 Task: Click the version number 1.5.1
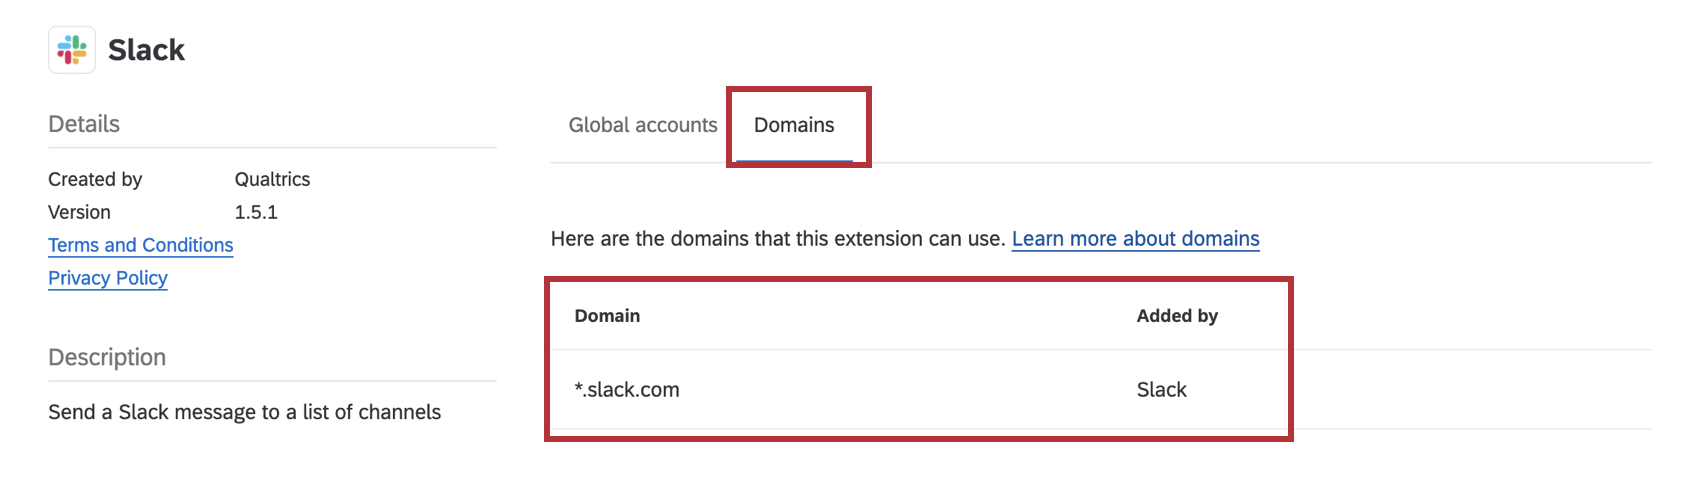coord(256,212)
